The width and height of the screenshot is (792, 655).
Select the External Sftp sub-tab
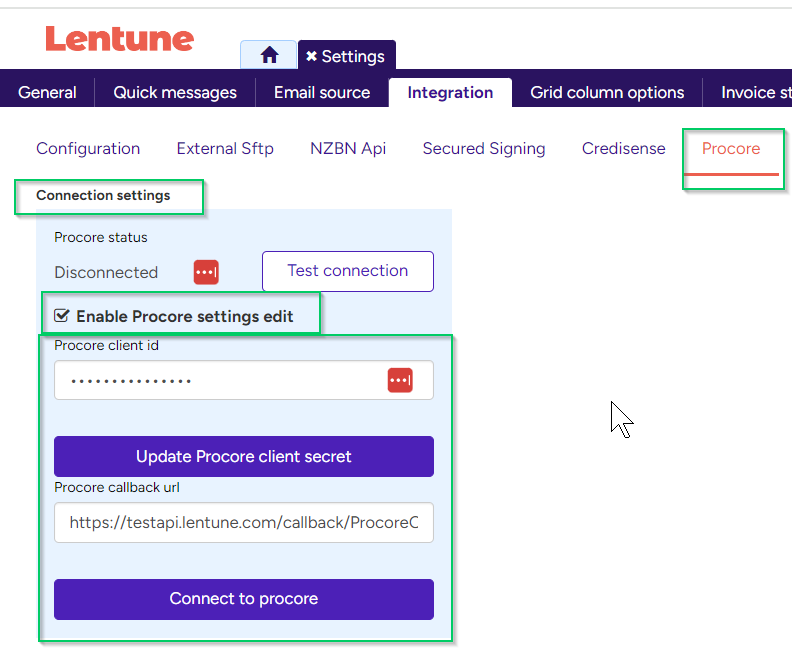225,149
